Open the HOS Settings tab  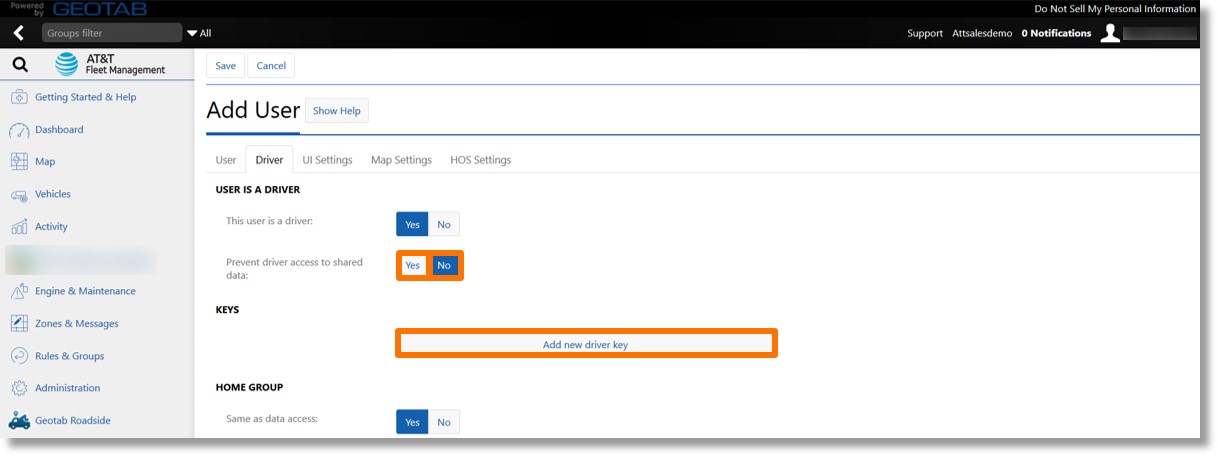coord(480,160)
